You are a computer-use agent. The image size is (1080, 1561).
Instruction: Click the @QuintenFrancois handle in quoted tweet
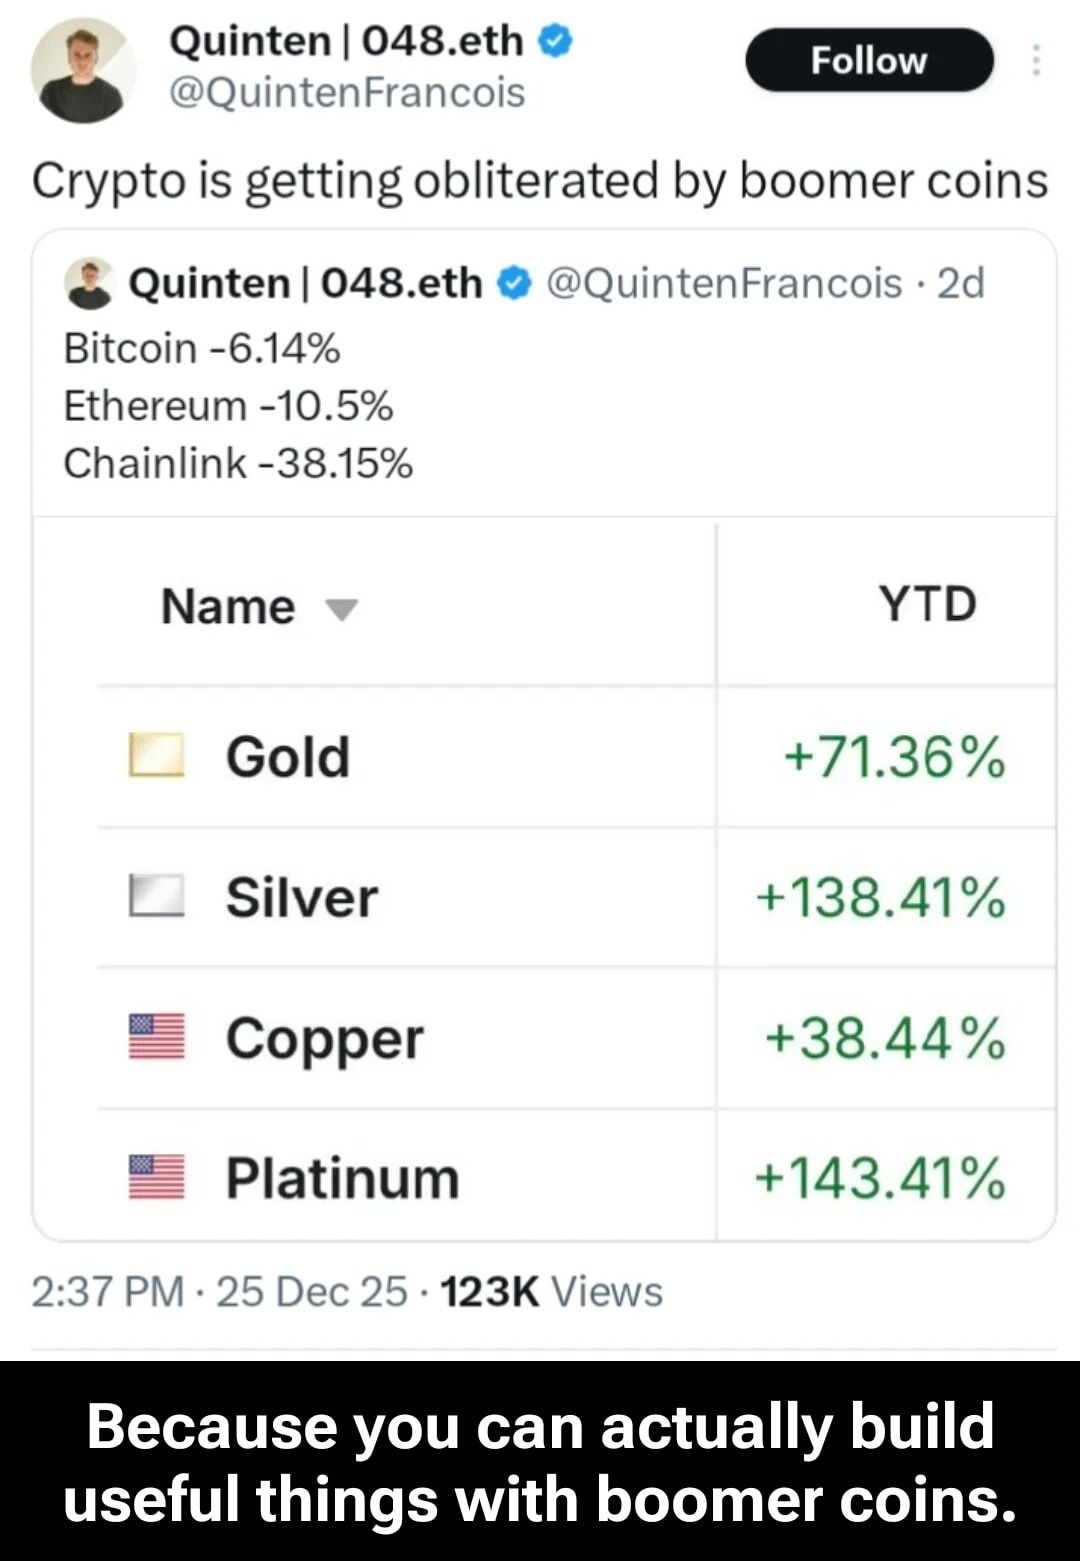[724, 284]
